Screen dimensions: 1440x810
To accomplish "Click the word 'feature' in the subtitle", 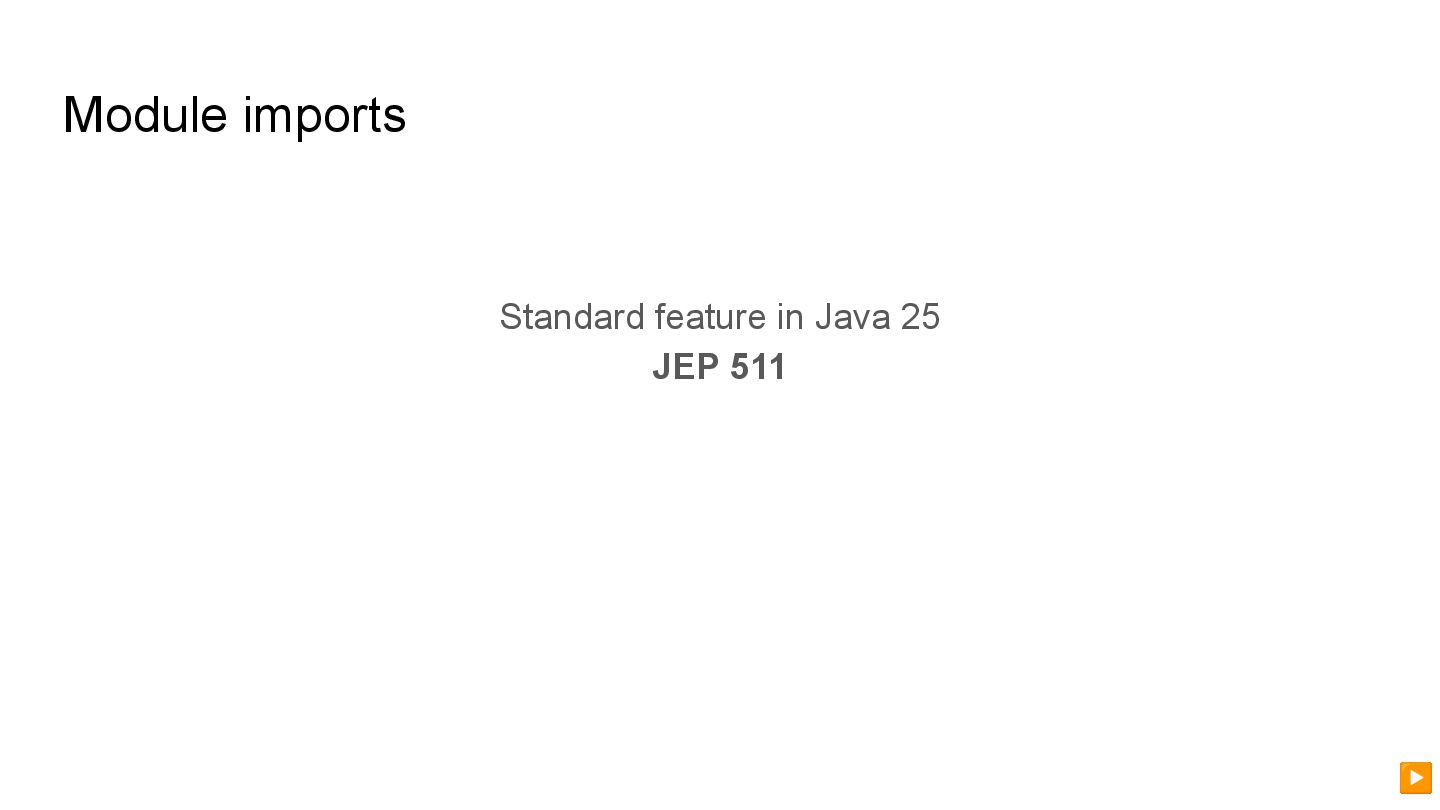I will click(710, 317).
